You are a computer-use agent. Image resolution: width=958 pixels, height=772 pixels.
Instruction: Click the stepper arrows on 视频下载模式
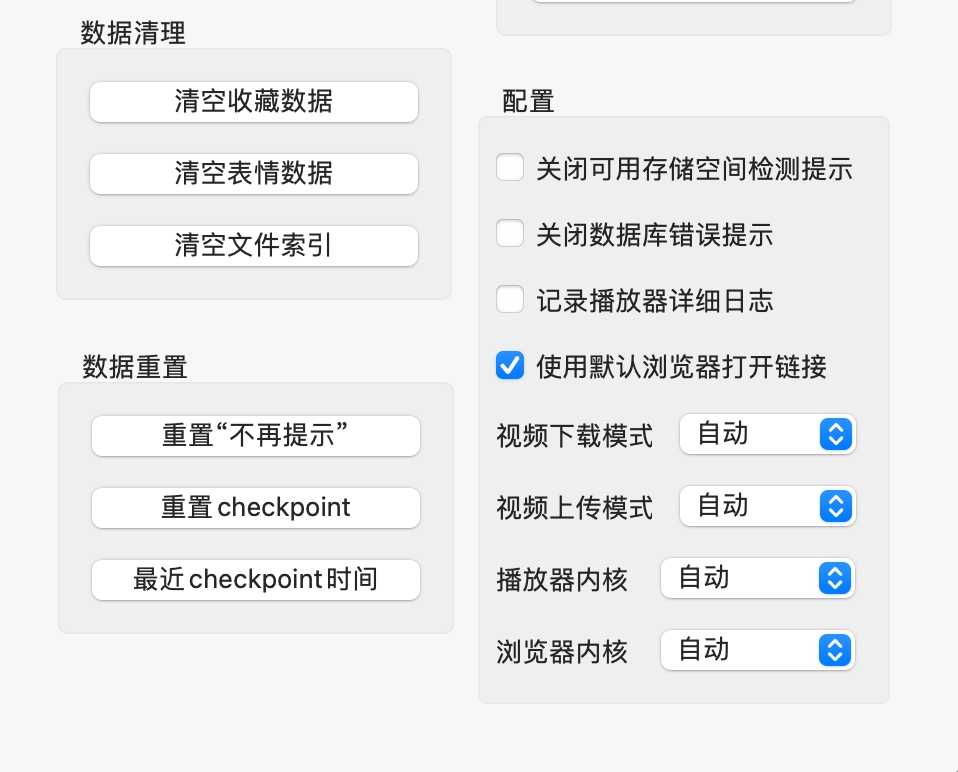tap(835, 434)
